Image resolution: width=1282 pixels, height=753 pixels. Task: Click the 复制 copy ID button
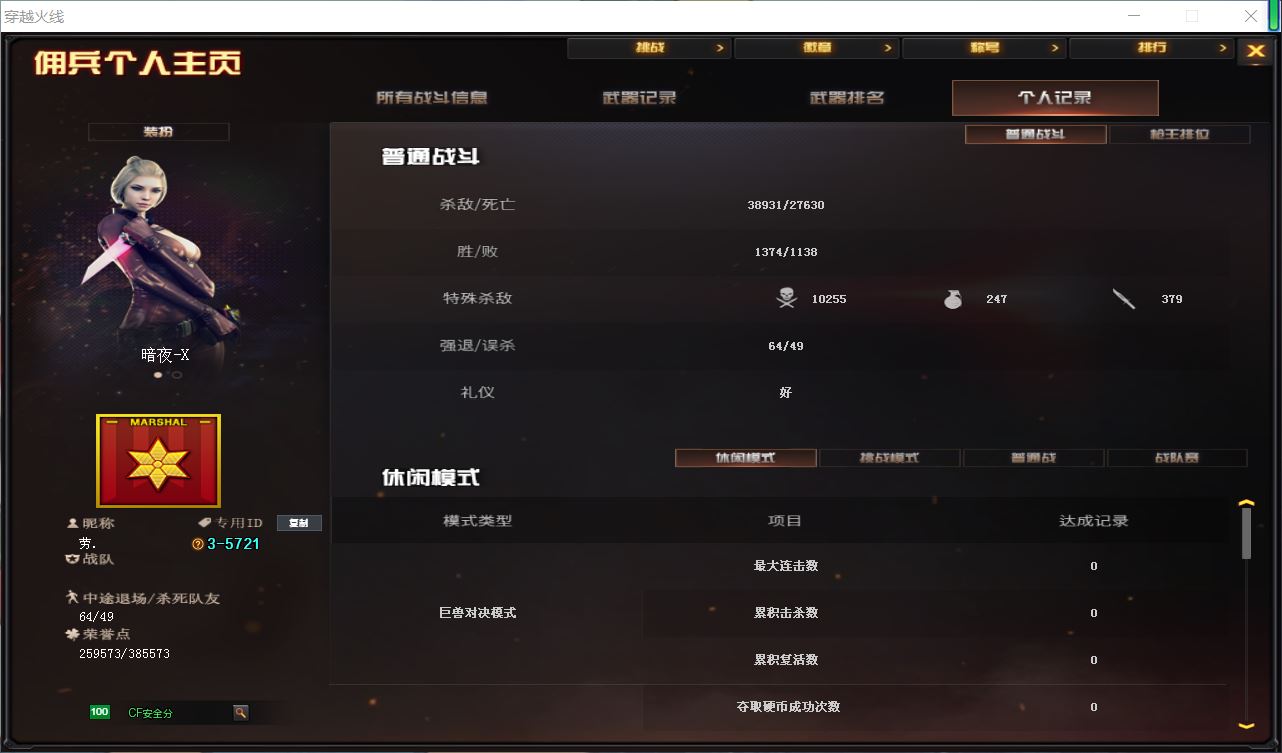[x=299, y=523]
